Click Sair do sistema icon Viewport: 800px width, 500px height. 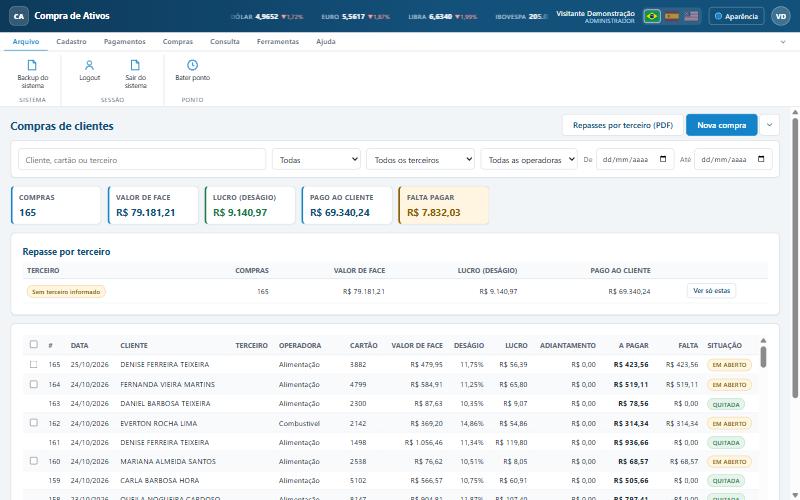(135, 65)
